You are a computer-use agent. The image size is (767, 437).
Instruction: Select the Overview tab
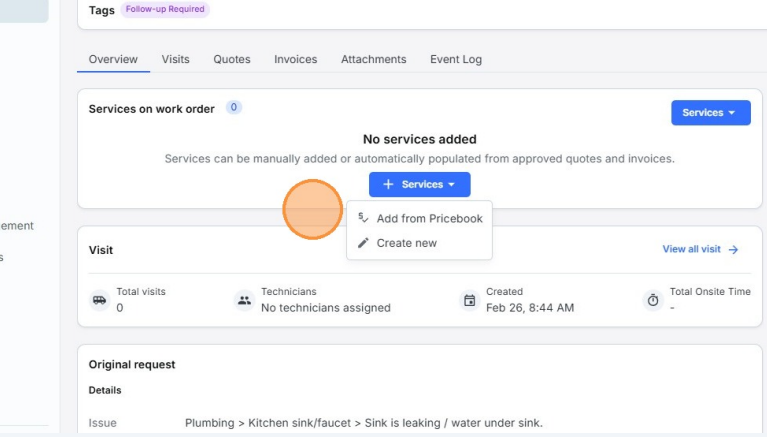113,60
